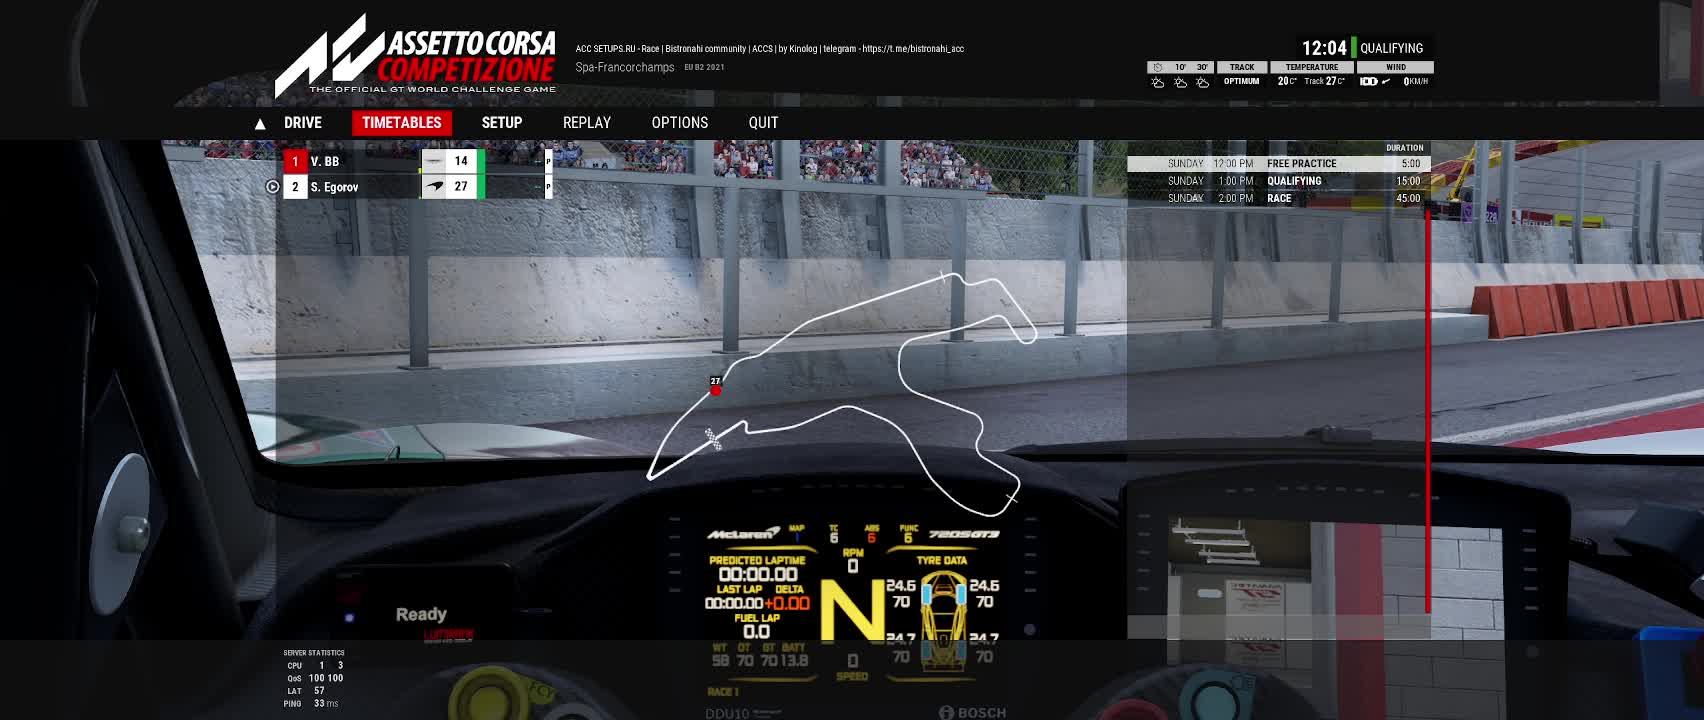This screenshot has width=1704, height=720.
Task: Click the ACC SETUPS.RU server name text
Action: coord(769,48)
